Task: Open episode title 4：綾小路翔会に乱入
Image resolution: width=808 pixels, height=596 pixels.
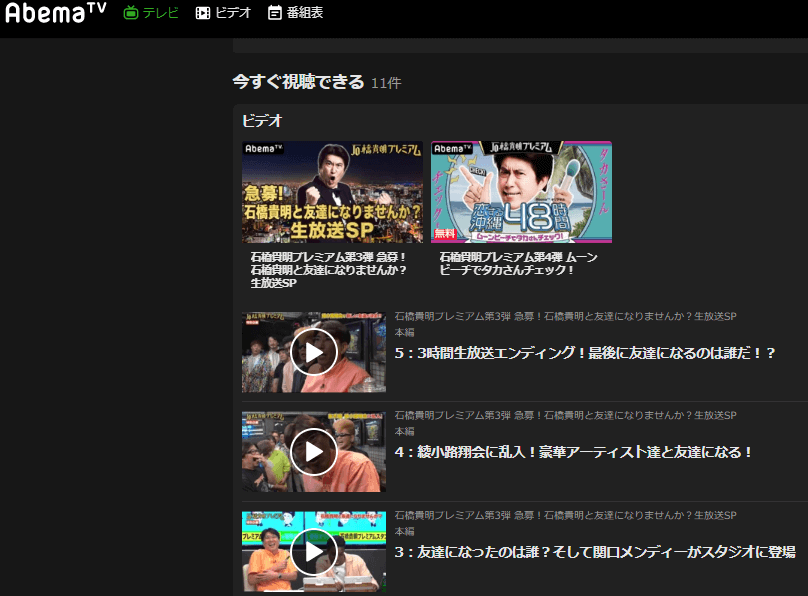Action: (x=573, y=452)
